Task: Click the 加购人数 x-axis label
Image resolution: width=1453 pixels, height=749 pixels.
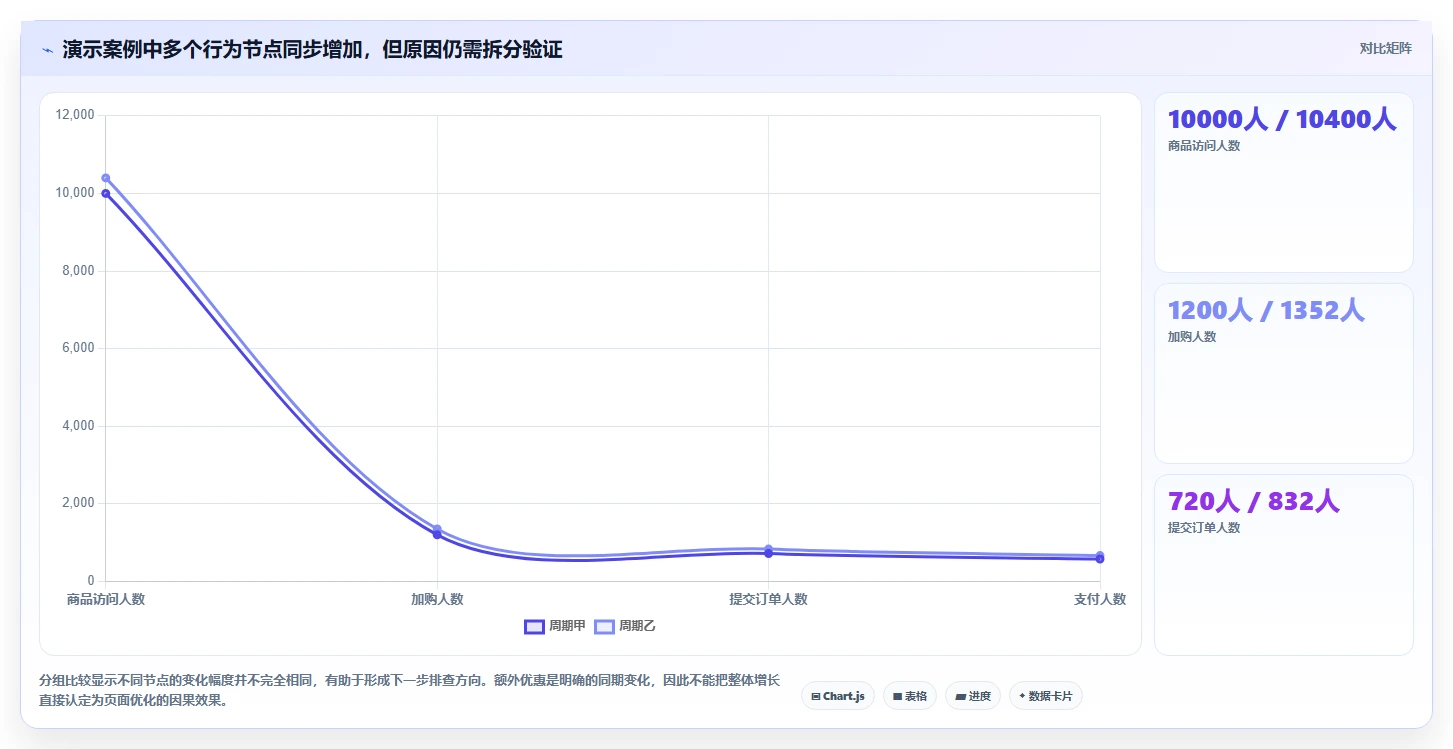Action: coord(437,600)
